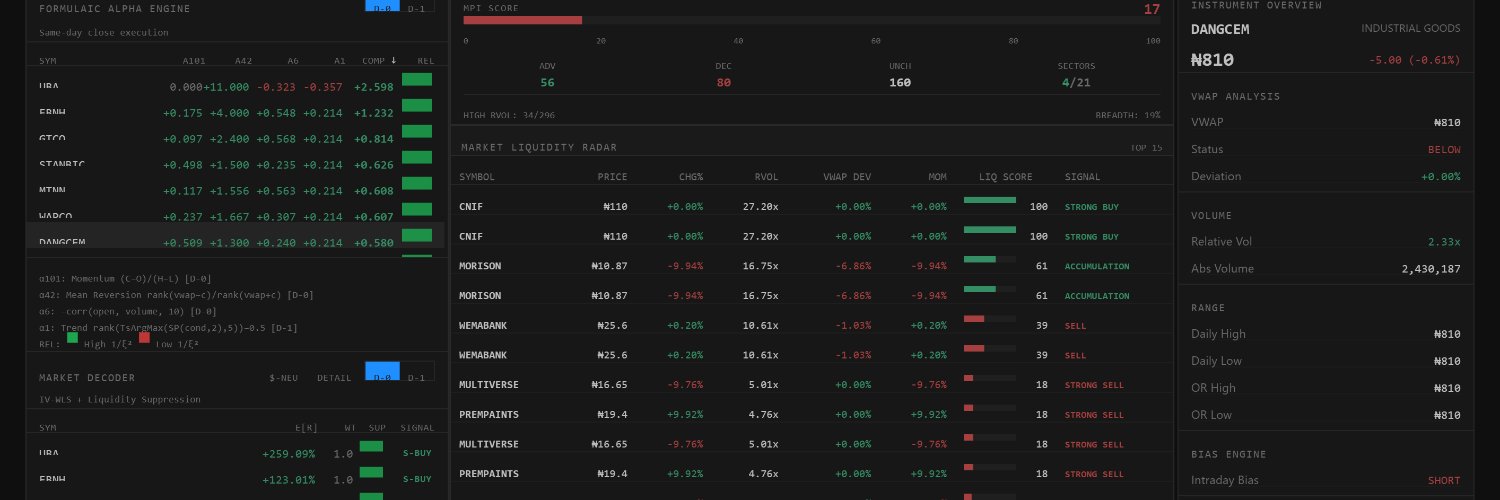Image resolution: width=1500 pixels, height=500 pixels.
Task: Click TOP 15 in Liquidity Radar header
Action: click(x=1145, y=148)
